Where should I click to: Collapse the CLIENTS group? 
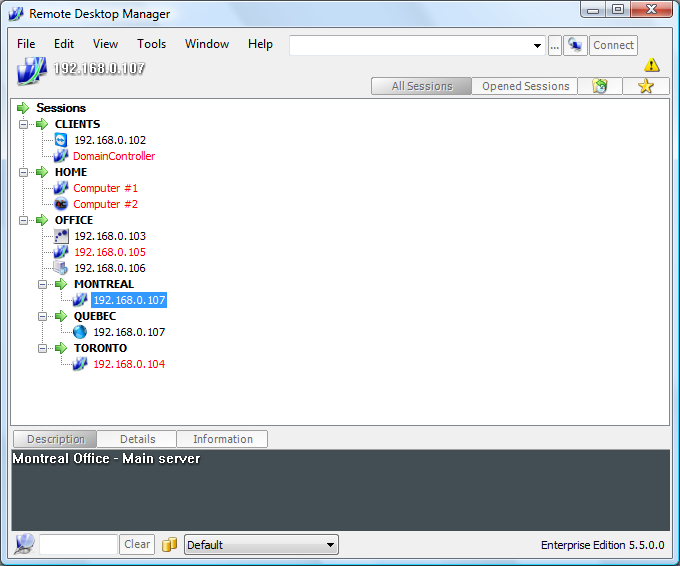pyautogui.click(x=23, y=124)
